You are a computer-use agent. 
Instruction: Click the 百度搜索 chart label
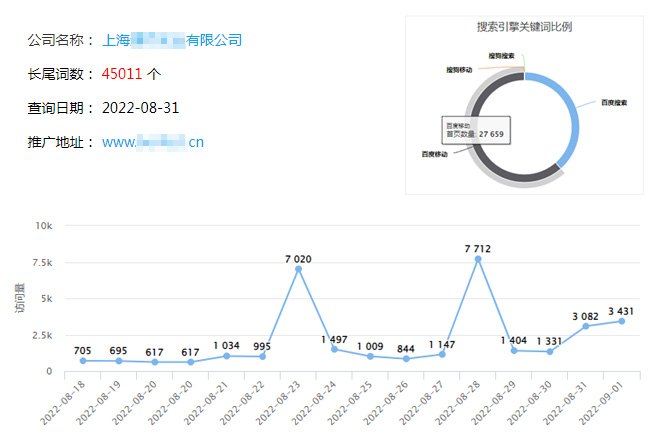(x=614, y=102)
